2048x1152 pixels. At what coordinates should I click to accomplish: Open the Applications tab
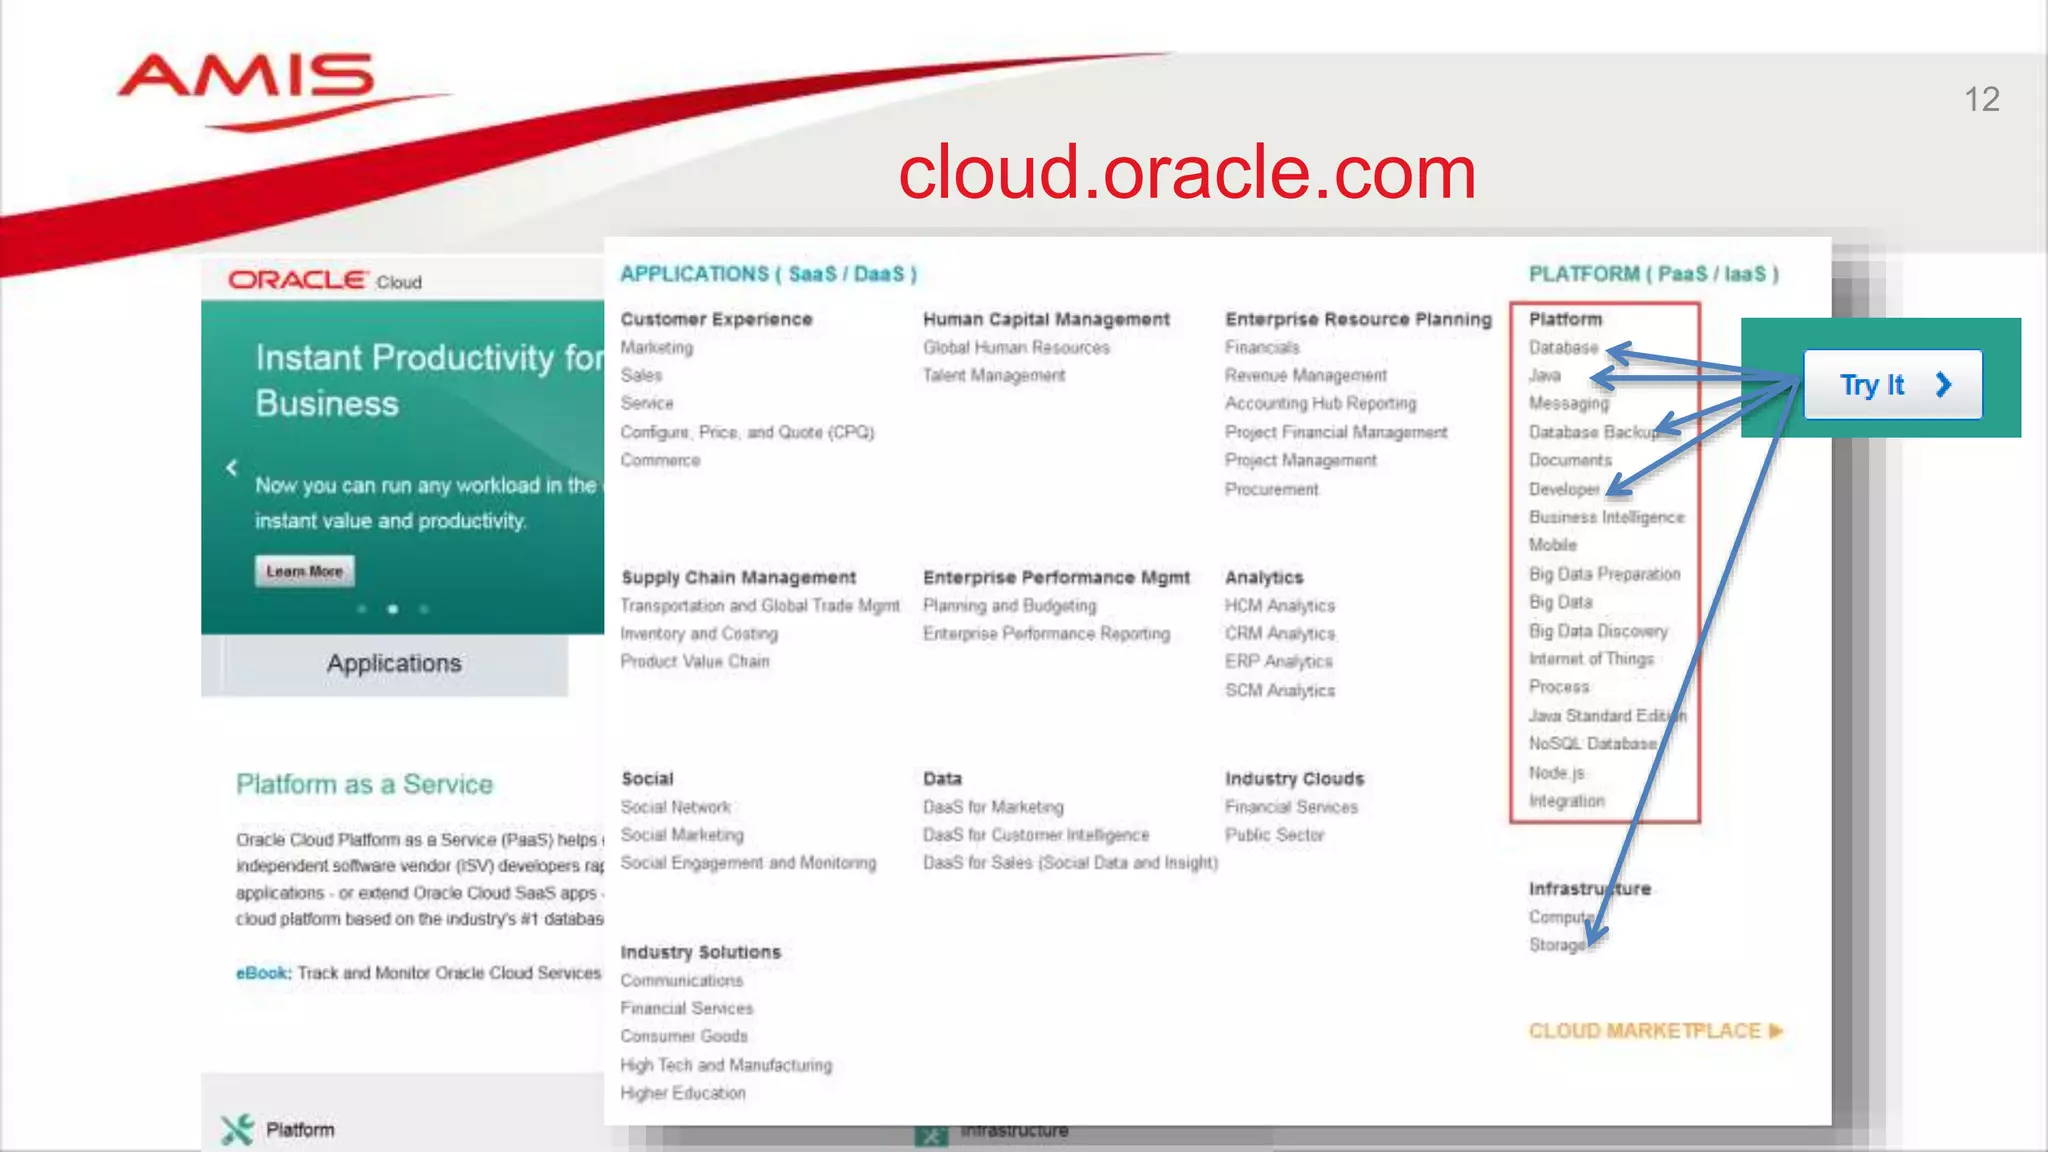pos(394,664)
